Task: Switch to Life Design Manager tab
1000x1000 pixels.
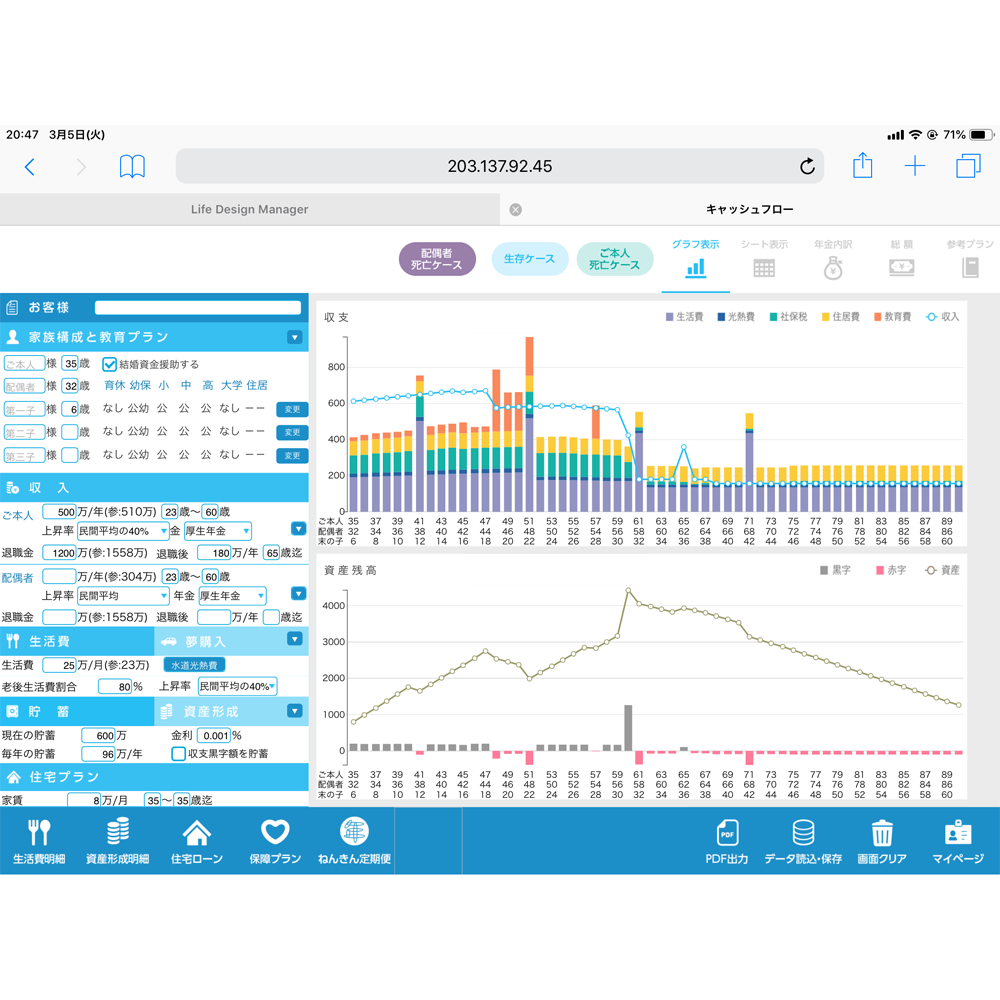Action: point(249,209)
